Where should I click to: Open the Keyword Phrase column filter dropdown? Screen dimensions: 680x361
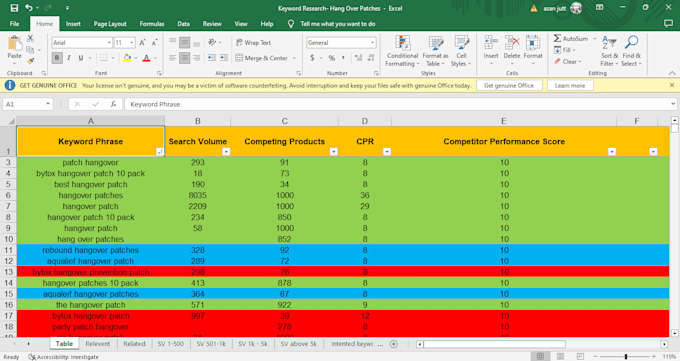pyautogui.click(x=160, y=151)
